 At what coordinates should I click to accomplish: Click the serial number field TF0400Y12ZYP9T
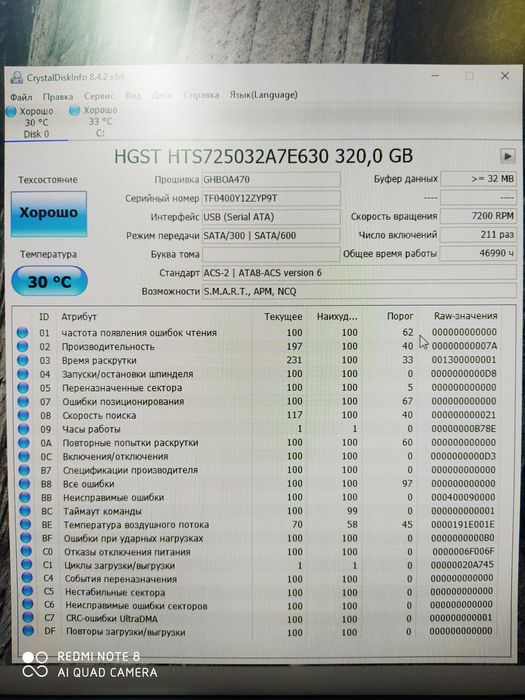271,198
